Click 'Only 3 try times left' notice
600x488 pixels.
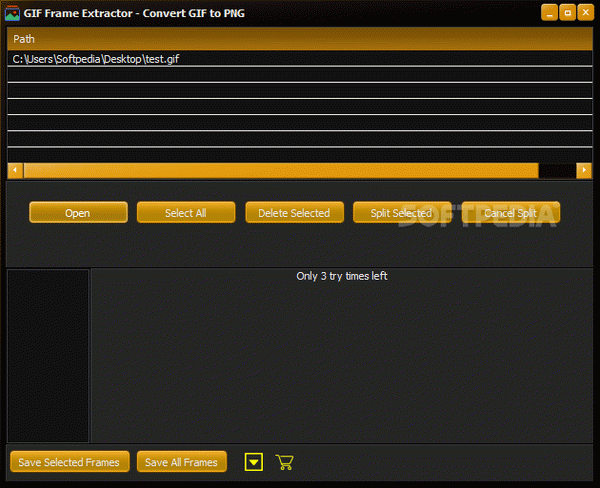pyautogui.click(x=342, y=276)
